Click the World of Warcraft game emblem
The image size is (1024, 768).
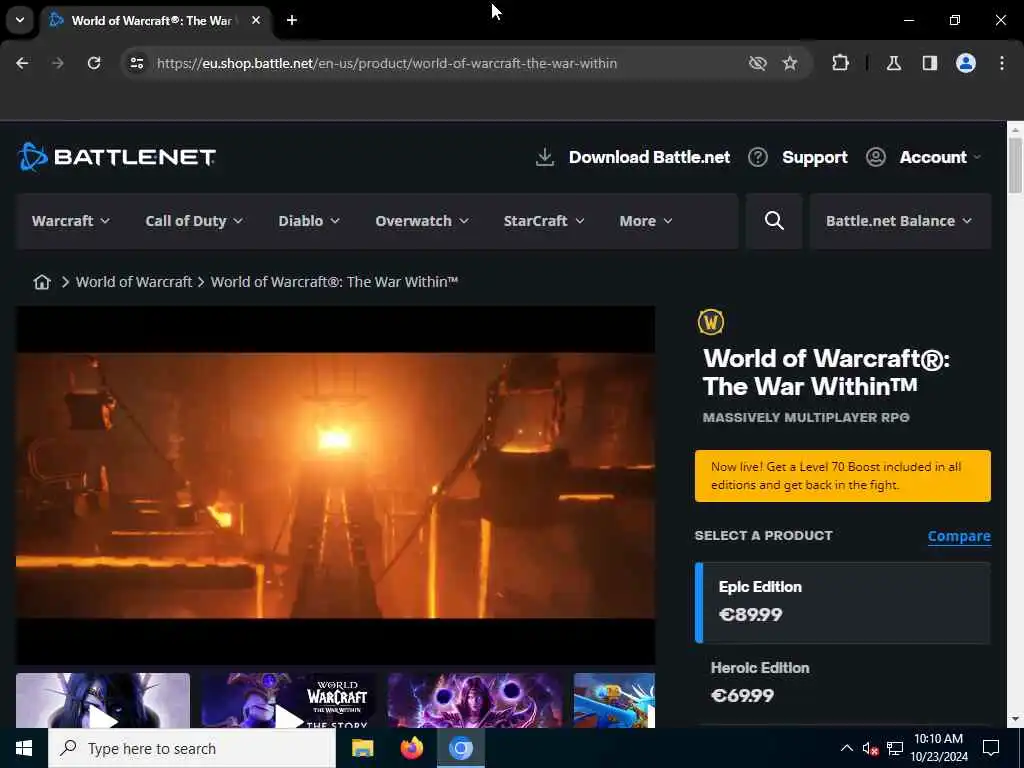711,322
